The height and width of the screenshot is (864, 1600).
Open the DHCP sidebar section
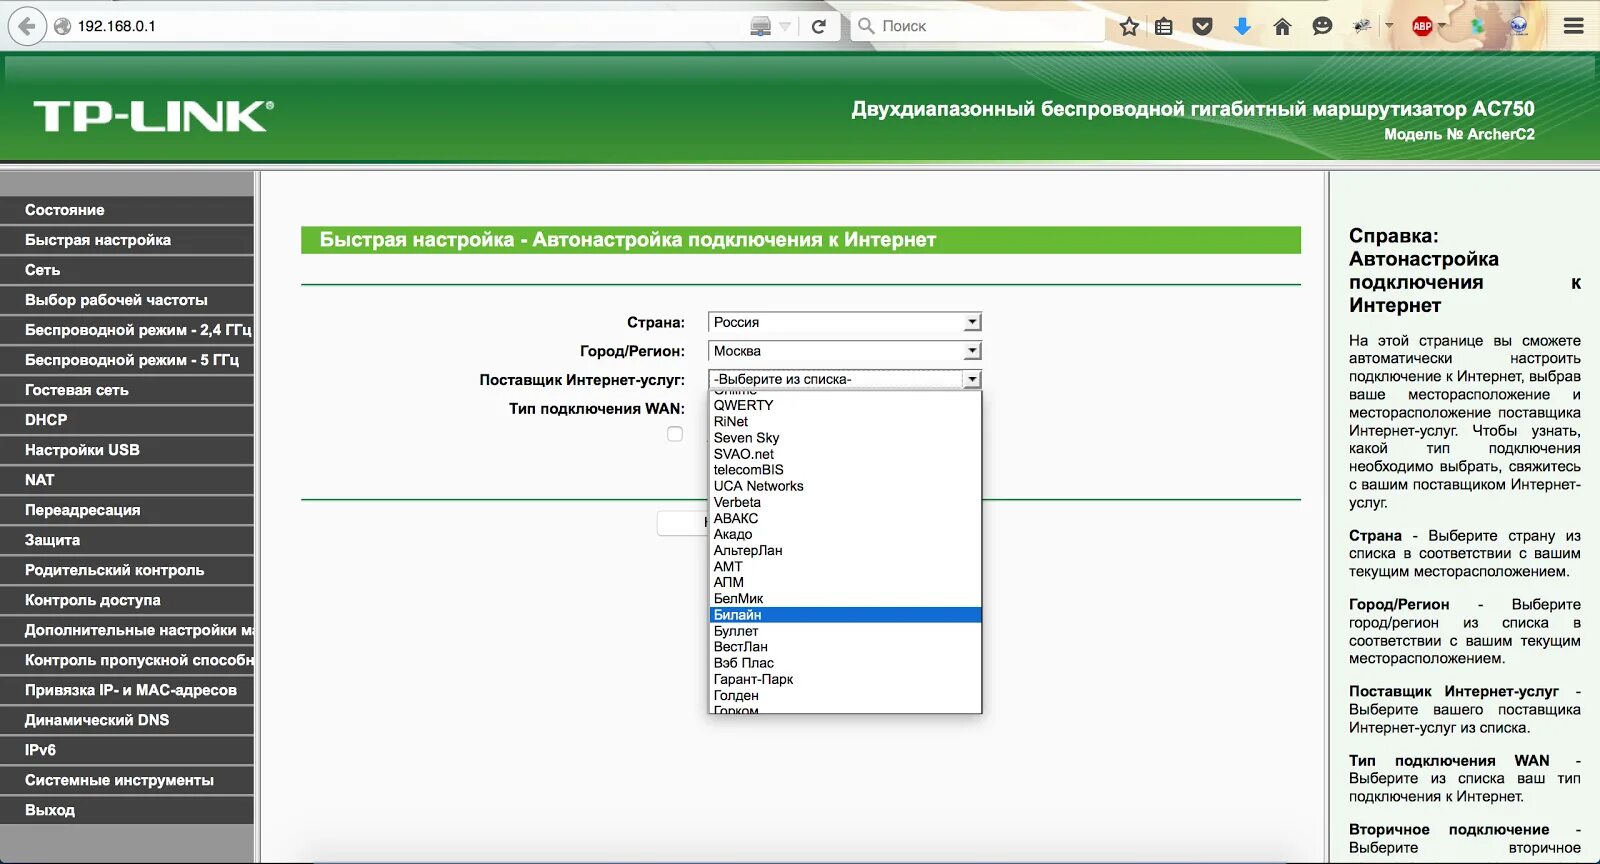tap(127, 420)
